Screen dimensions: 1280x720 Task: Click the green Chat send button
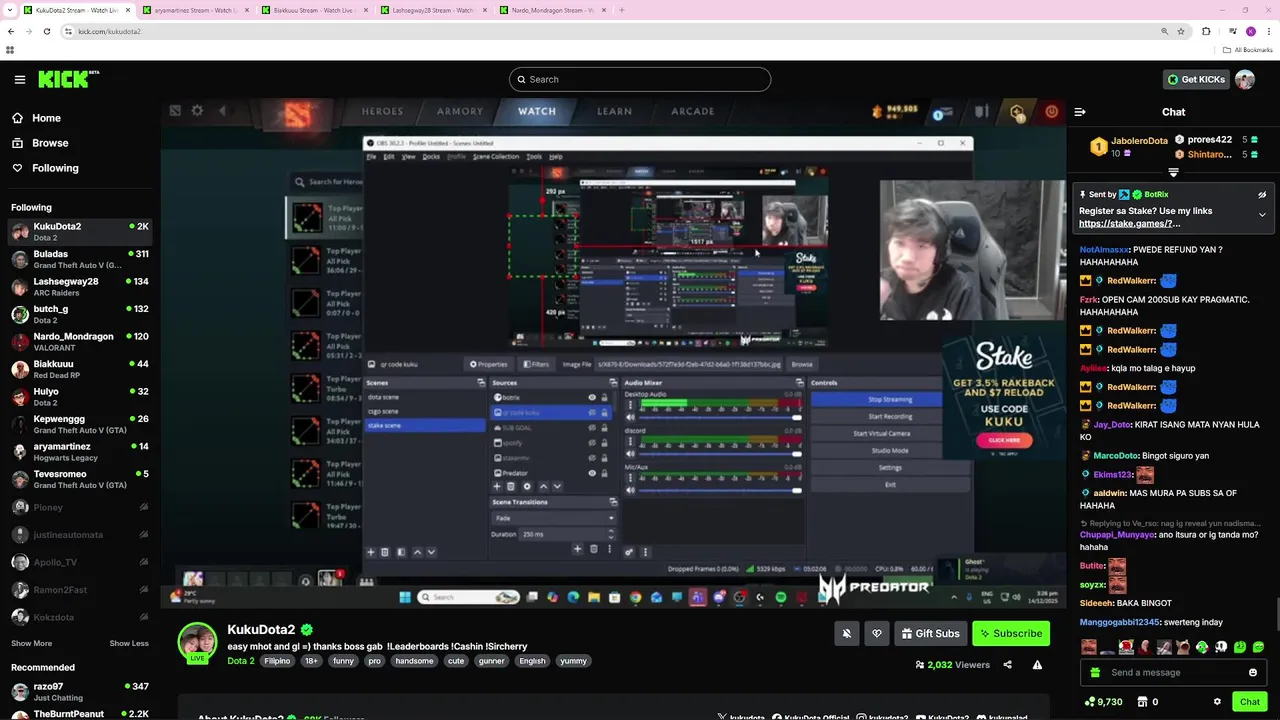click(x=1250, y=702)
